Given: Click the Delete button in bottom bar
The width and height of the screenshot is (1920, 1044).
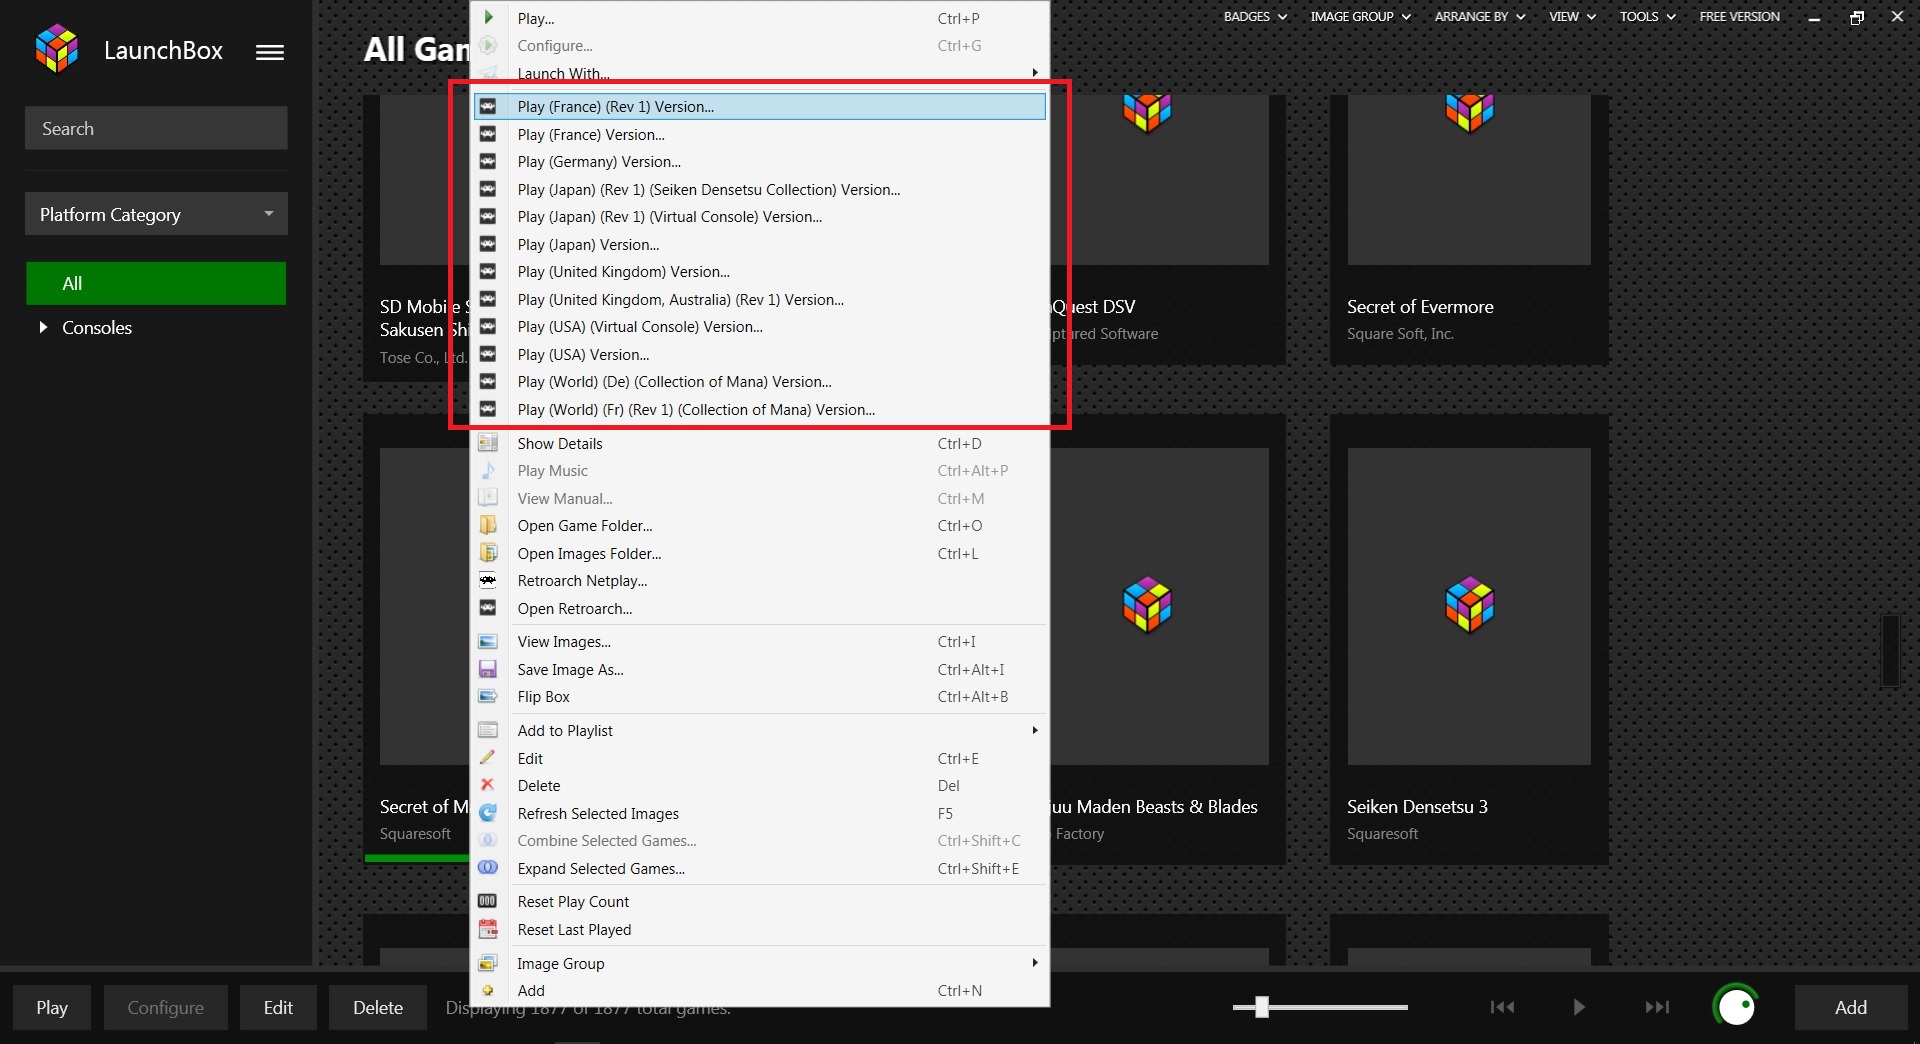Looking at the screenshot, I should pyautogui.click(x=378, y=1007).
